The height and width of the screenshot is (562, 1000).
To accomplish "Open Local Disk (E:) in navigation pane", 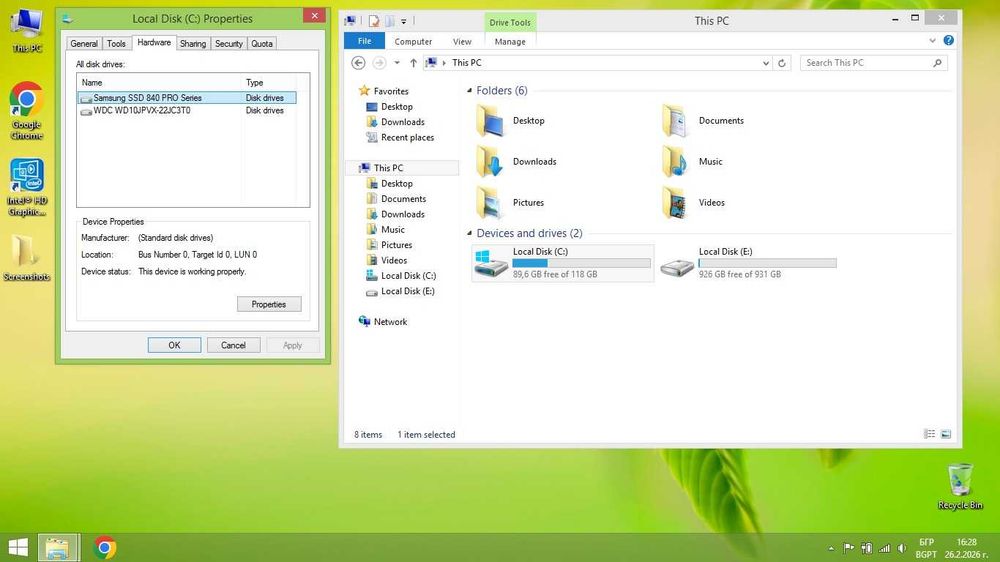I will click(401, 291).
